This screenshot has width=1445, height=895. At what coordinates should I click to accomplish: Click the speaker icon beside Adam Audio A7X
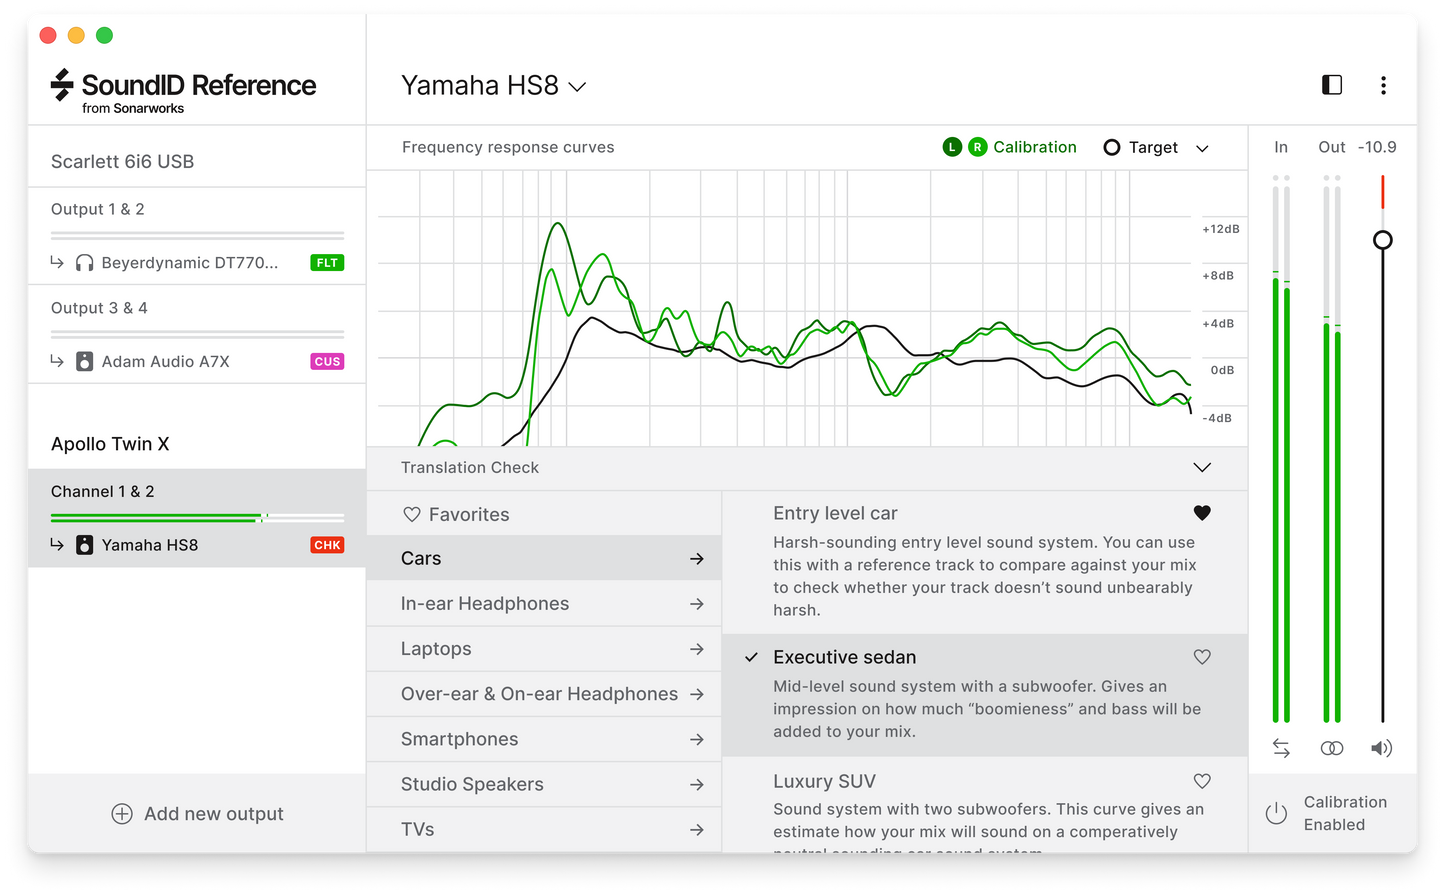tap(85, 361)
